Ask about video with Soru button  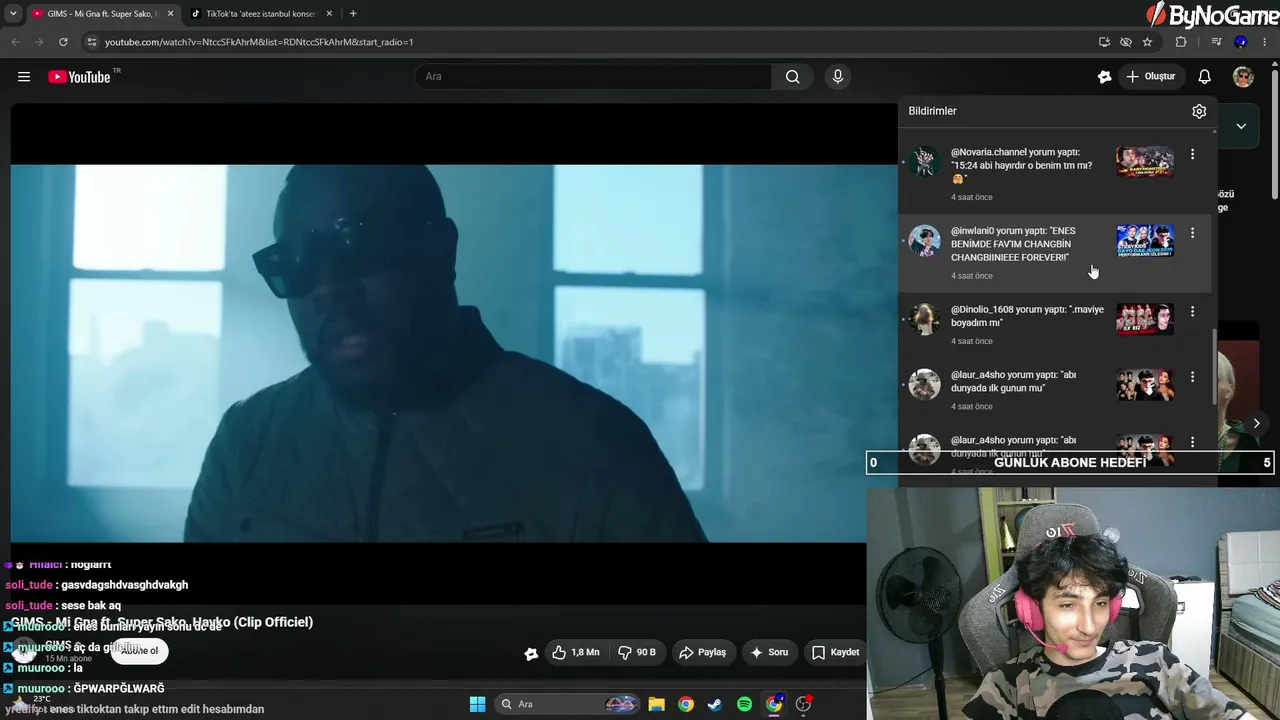pos(770,653)
